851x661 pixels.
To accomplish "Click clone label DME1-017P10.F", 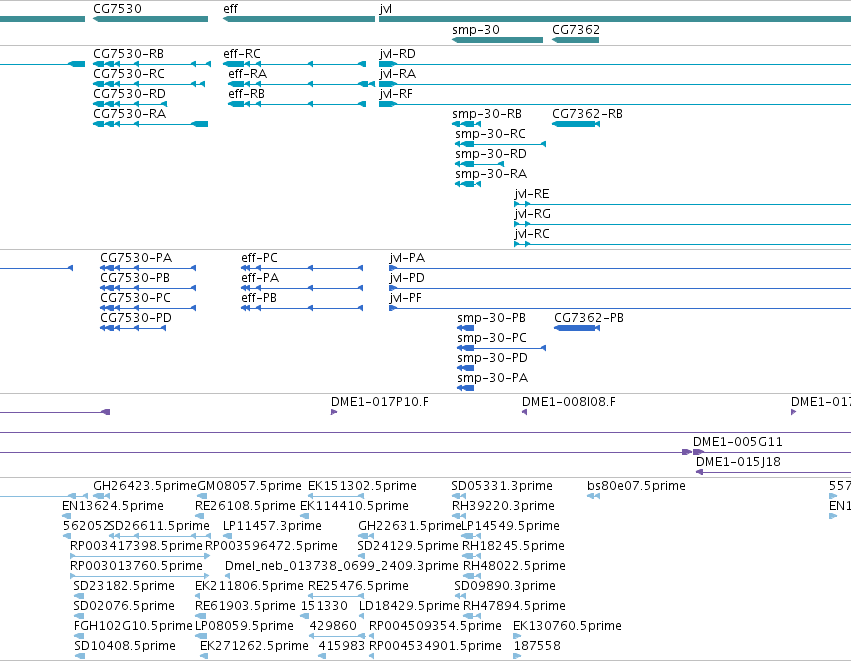I will [x=380, y=402].
